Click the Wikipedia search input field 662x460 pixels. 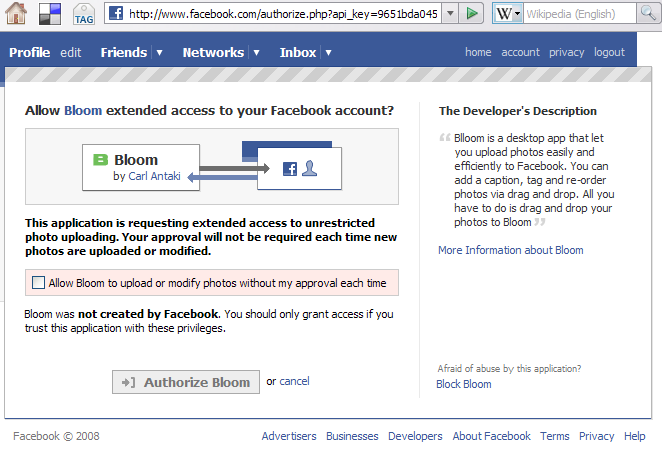point(579,14)
